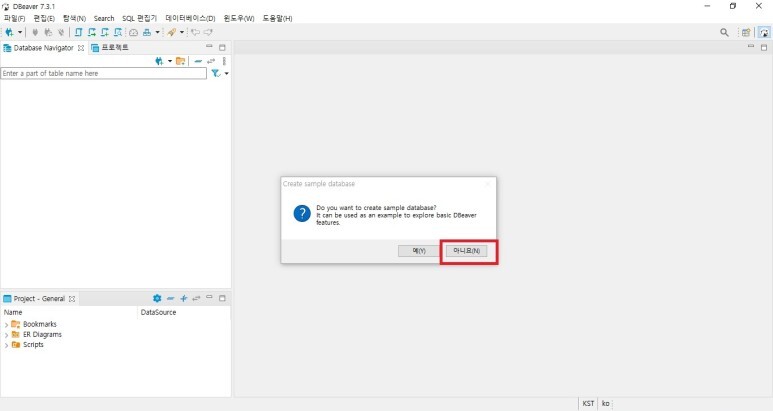This screenshot has height=411, width=773.
Task: Open the filter settings dropdown arrow
Action: pos(226,73)
